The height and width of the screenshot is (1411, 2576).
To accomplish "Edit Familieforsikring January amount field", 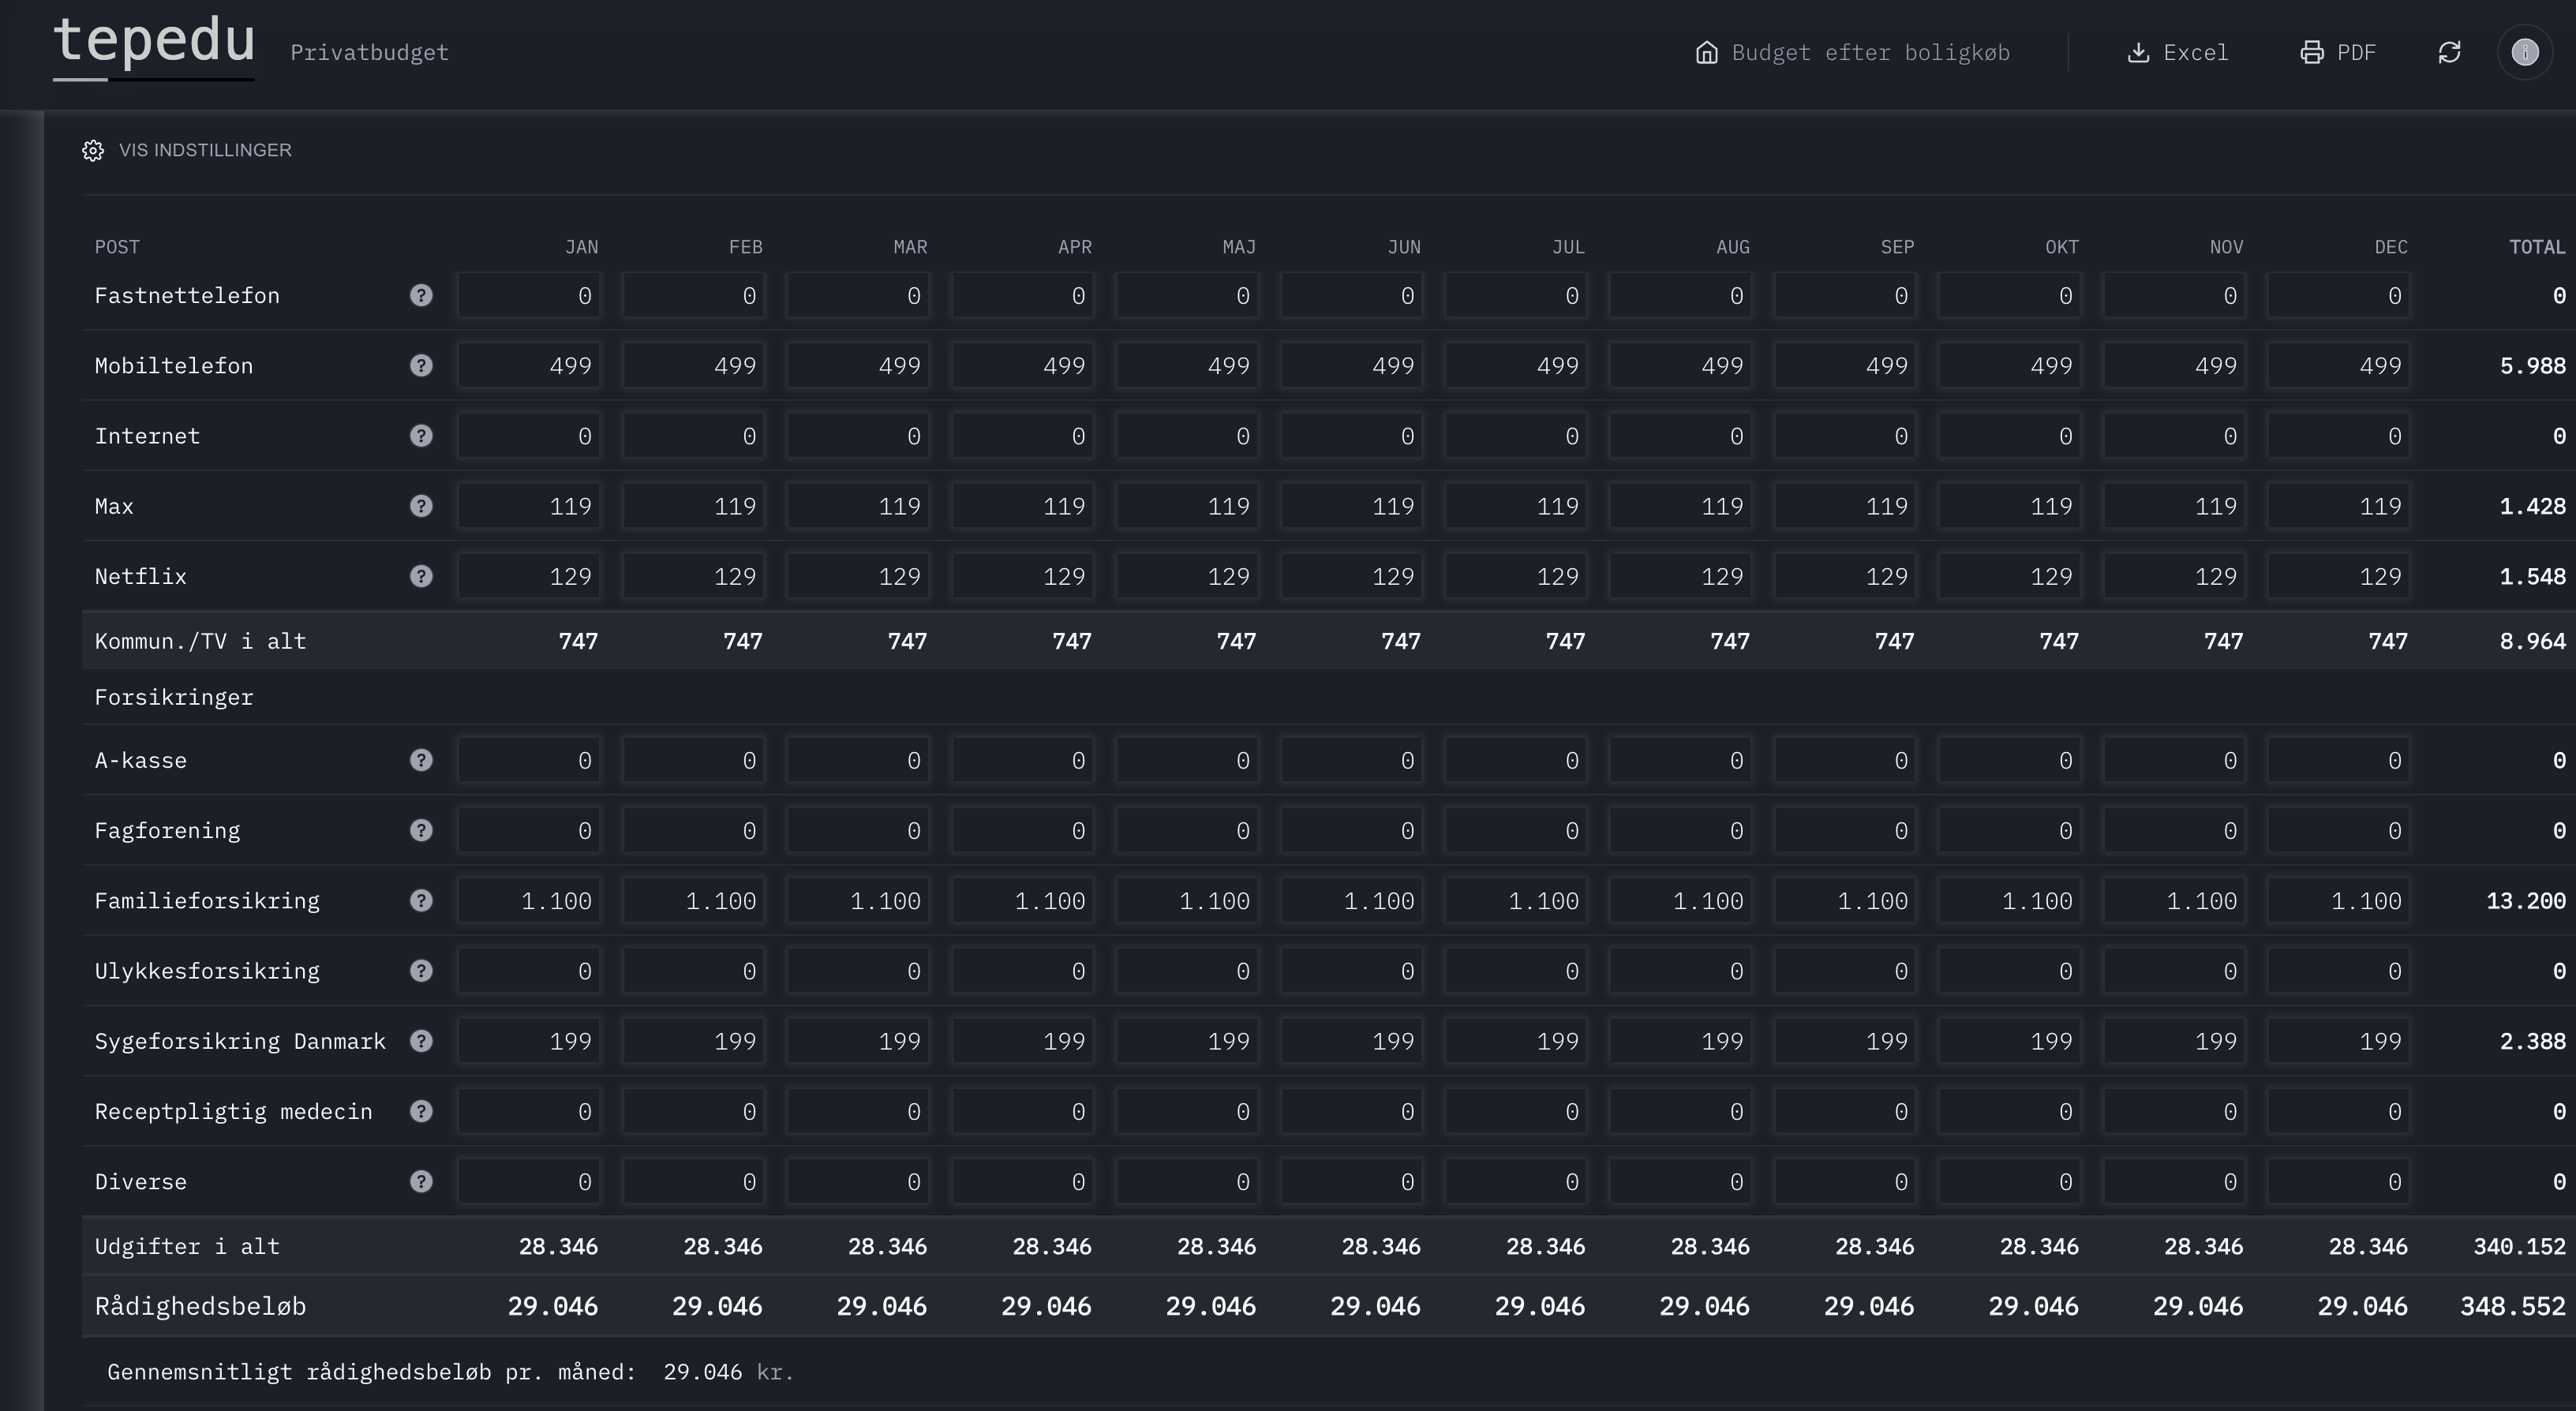I will 529,900.
